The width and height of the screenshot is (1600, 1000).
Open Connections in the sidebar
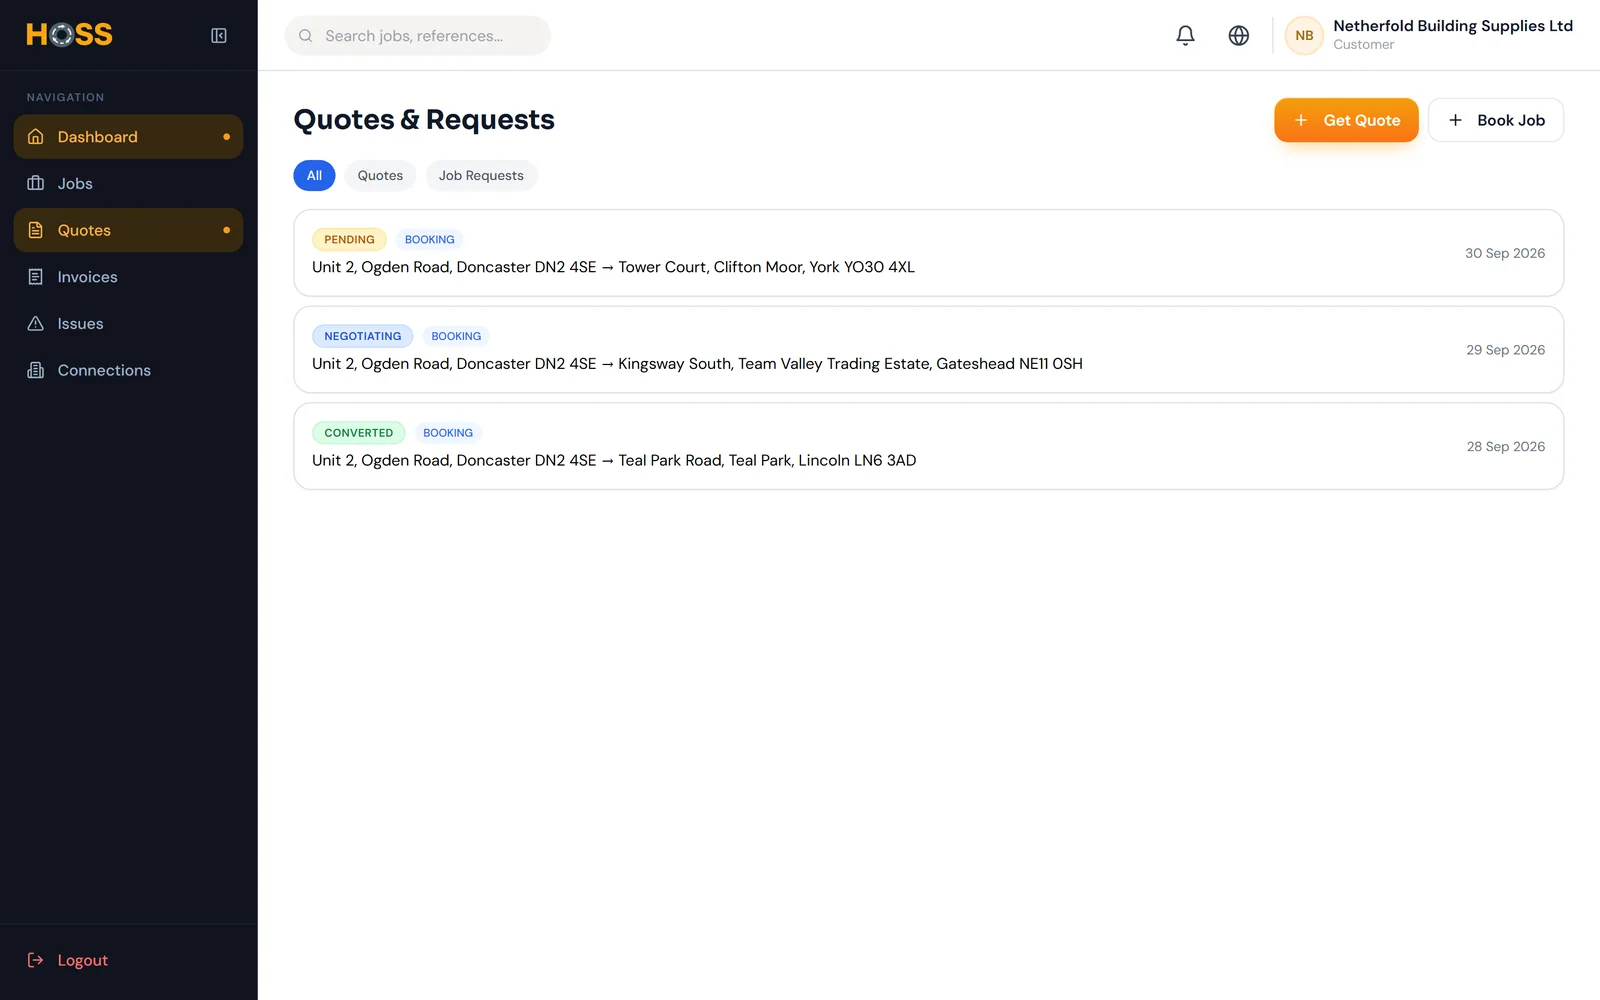(128, 370)
